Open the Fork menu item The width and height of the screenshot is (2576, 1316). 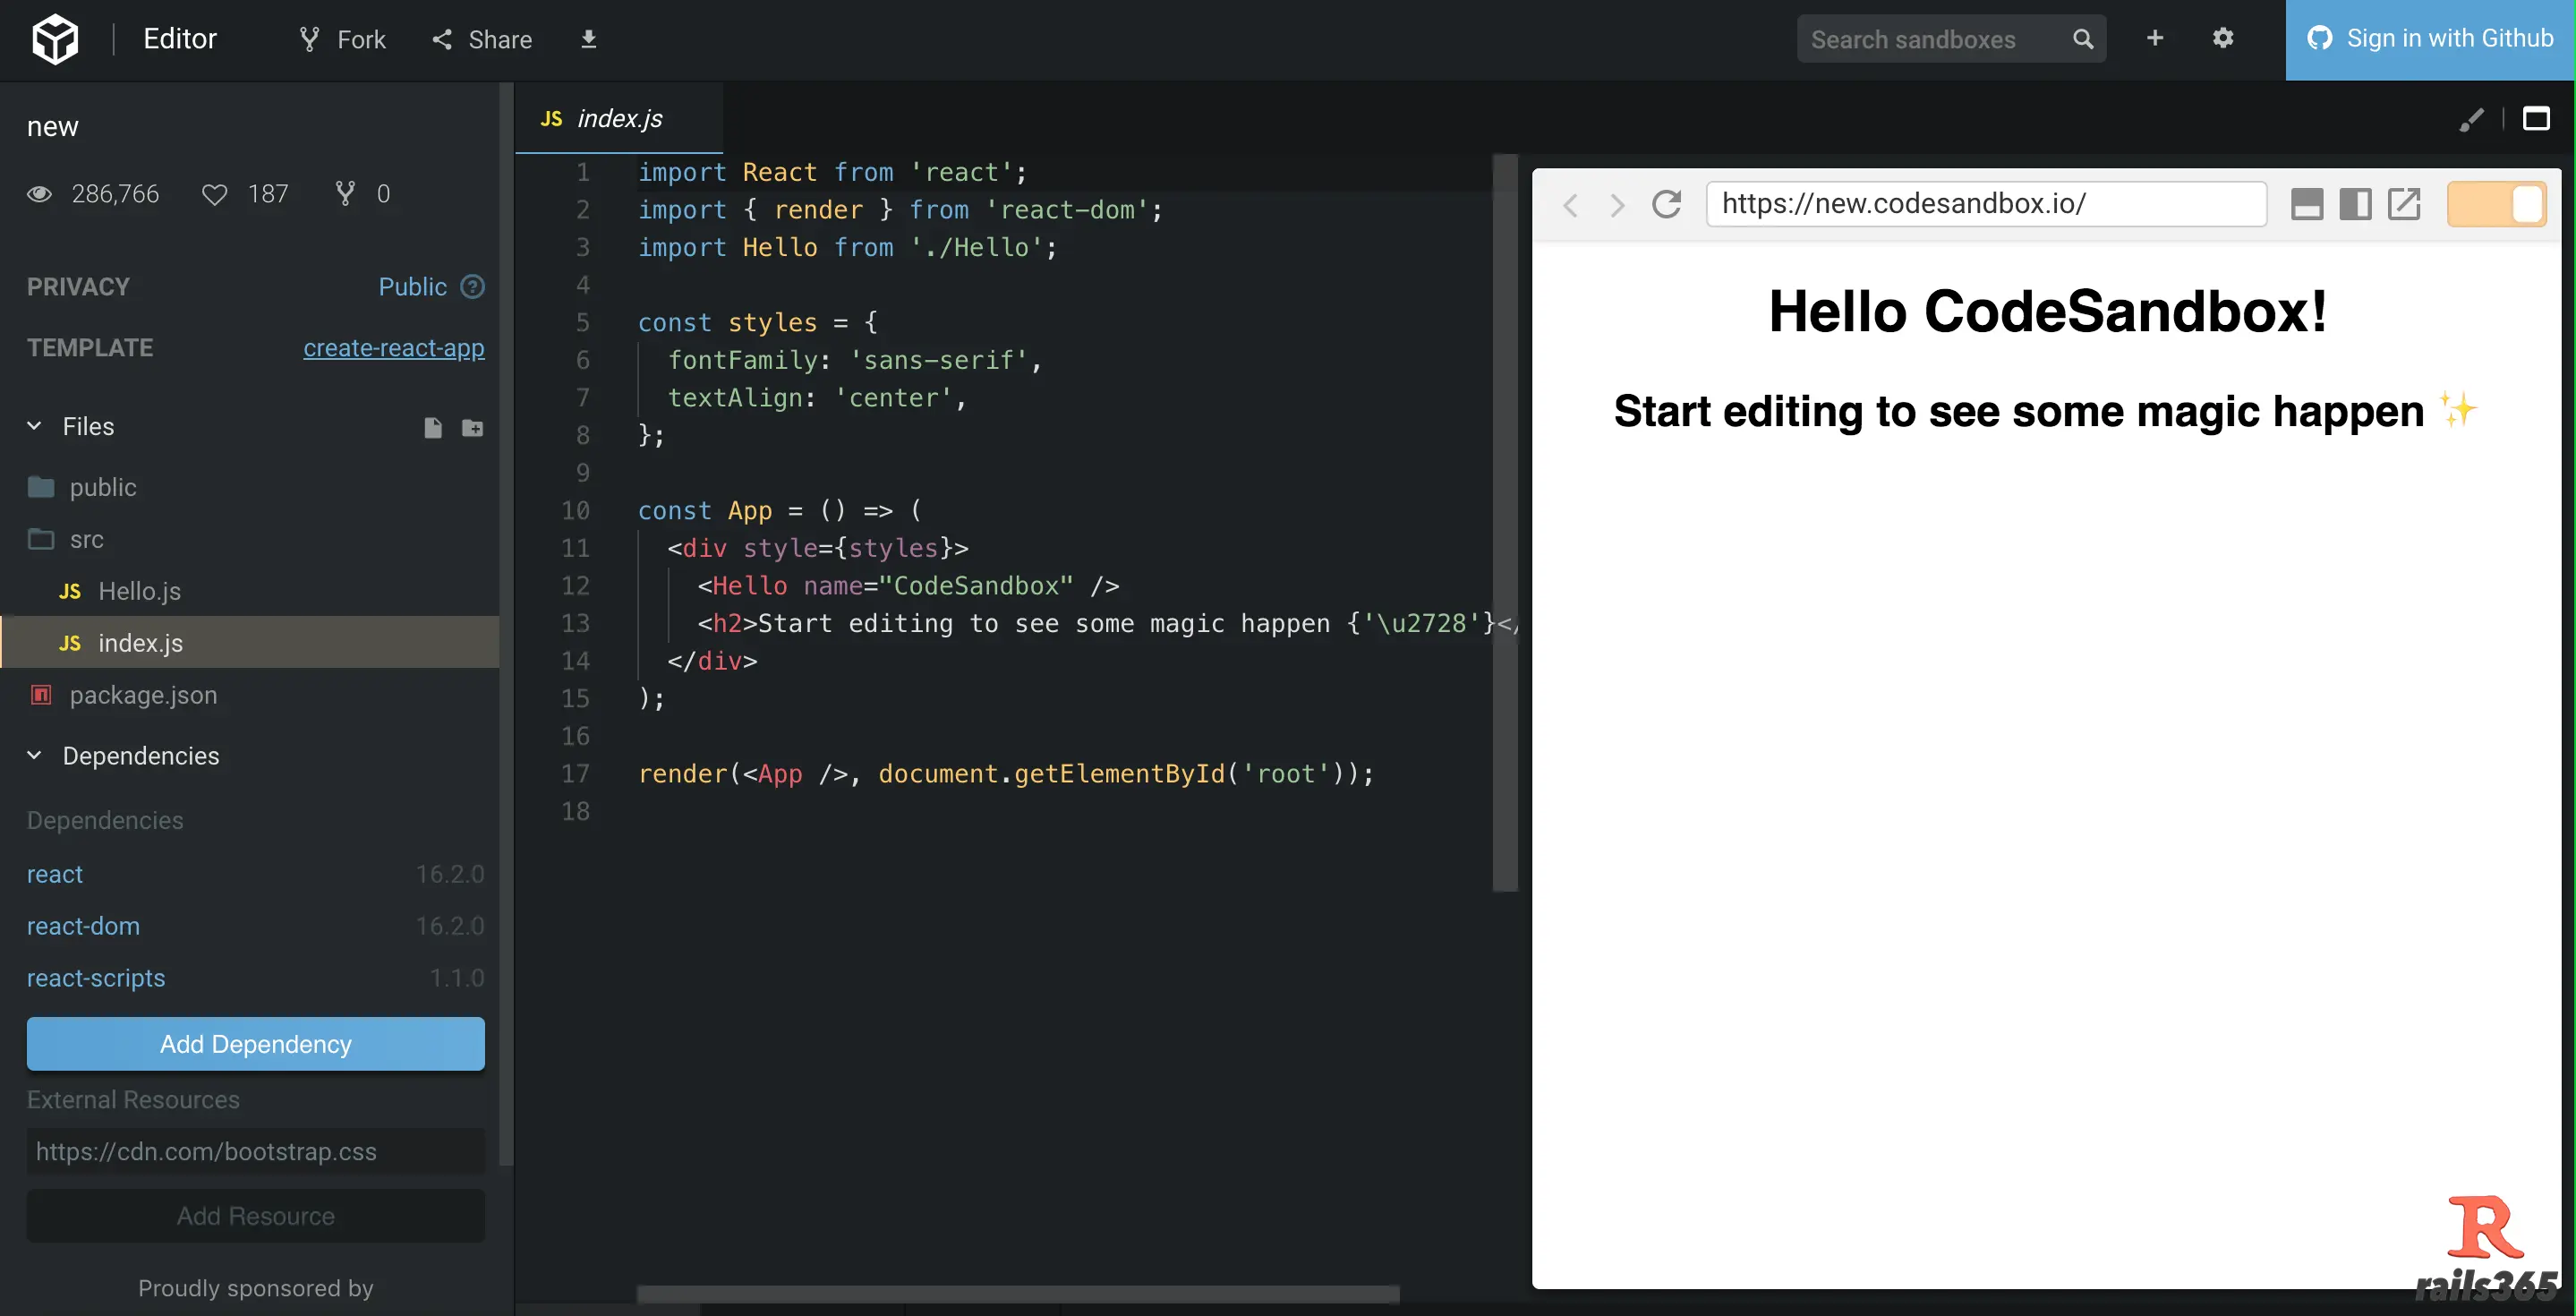(342, 39)
